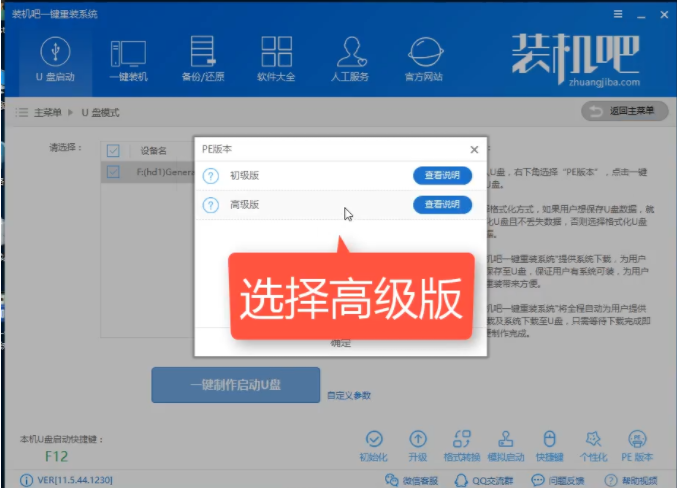Screen dimensions: 677x488
Task: Click the 升级 upgrade icon
Action: (x=418, y=439)
